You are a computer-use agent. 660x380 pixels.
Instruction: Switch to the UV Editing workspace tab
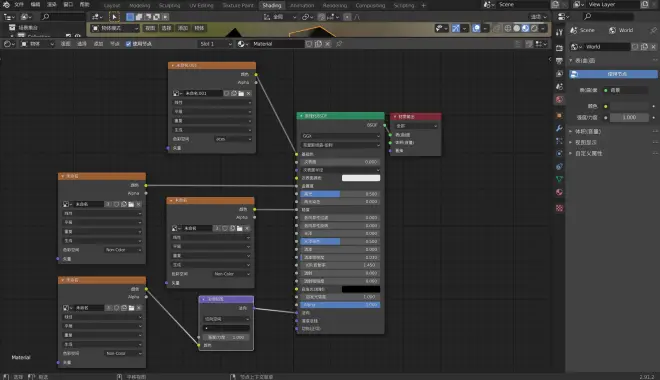pyautogui.click(x=201, y=5)
